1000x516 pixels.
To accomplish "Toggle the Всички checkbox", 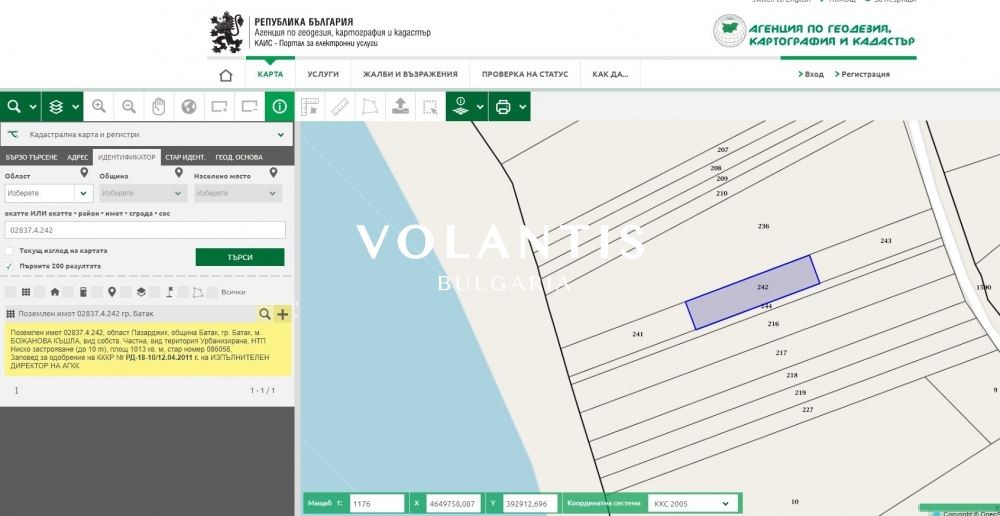I will click(212, 292).
